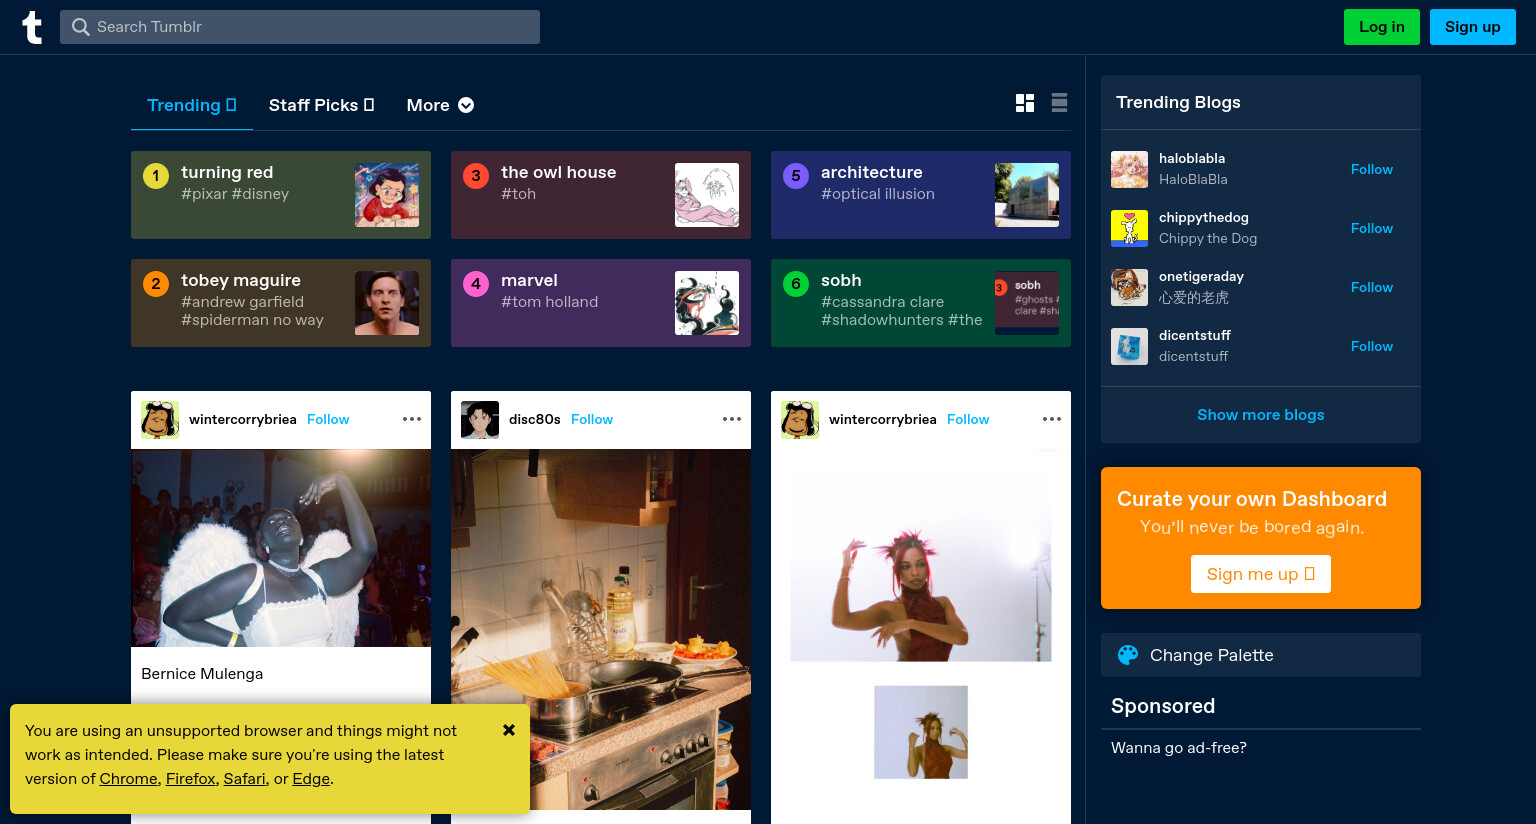Click the Firefox link in notice

[x=191, y=779]
